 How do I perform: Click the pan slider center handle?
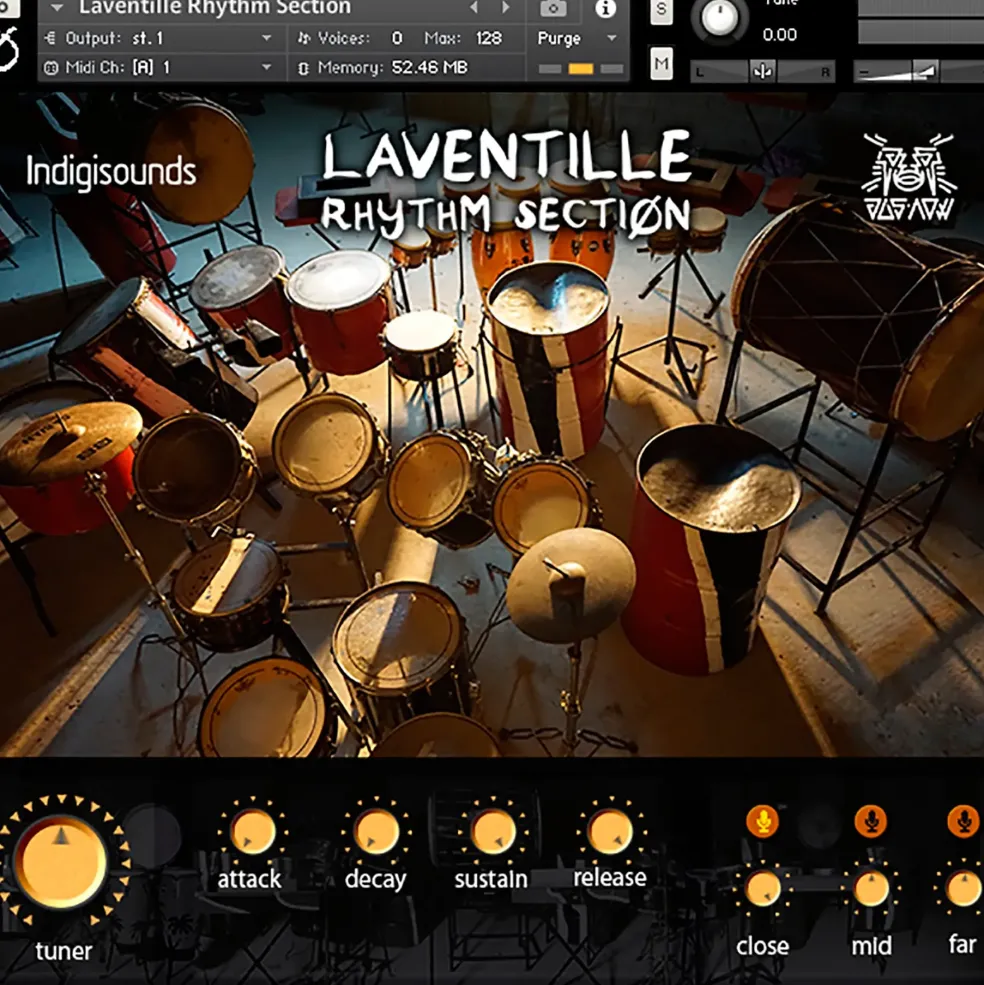click(x=762, y=72)
